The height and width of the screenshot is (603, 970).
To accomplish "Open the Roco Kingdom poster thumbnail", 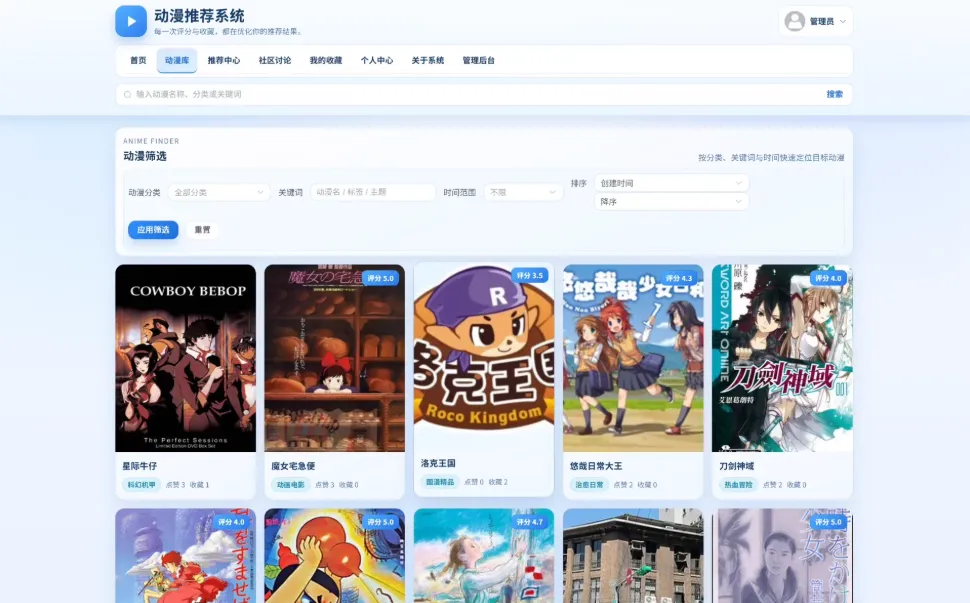I will click(484, 356).
